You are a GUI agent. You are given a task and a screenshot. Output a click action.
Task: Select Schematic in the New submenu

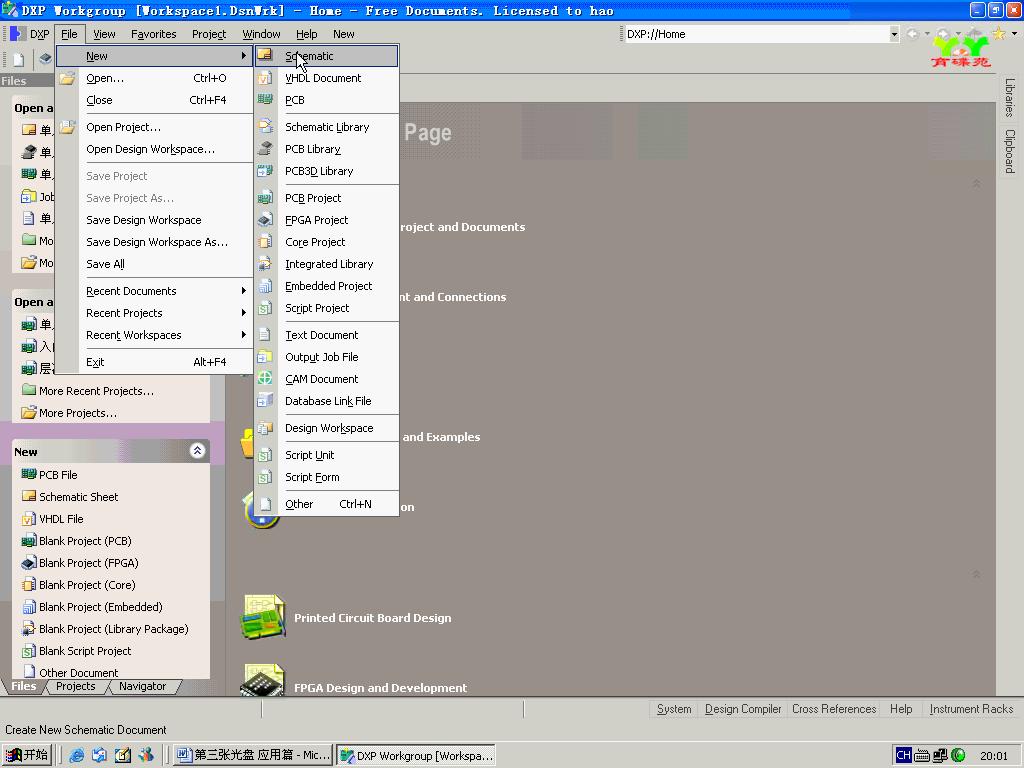tap(326, 56)
